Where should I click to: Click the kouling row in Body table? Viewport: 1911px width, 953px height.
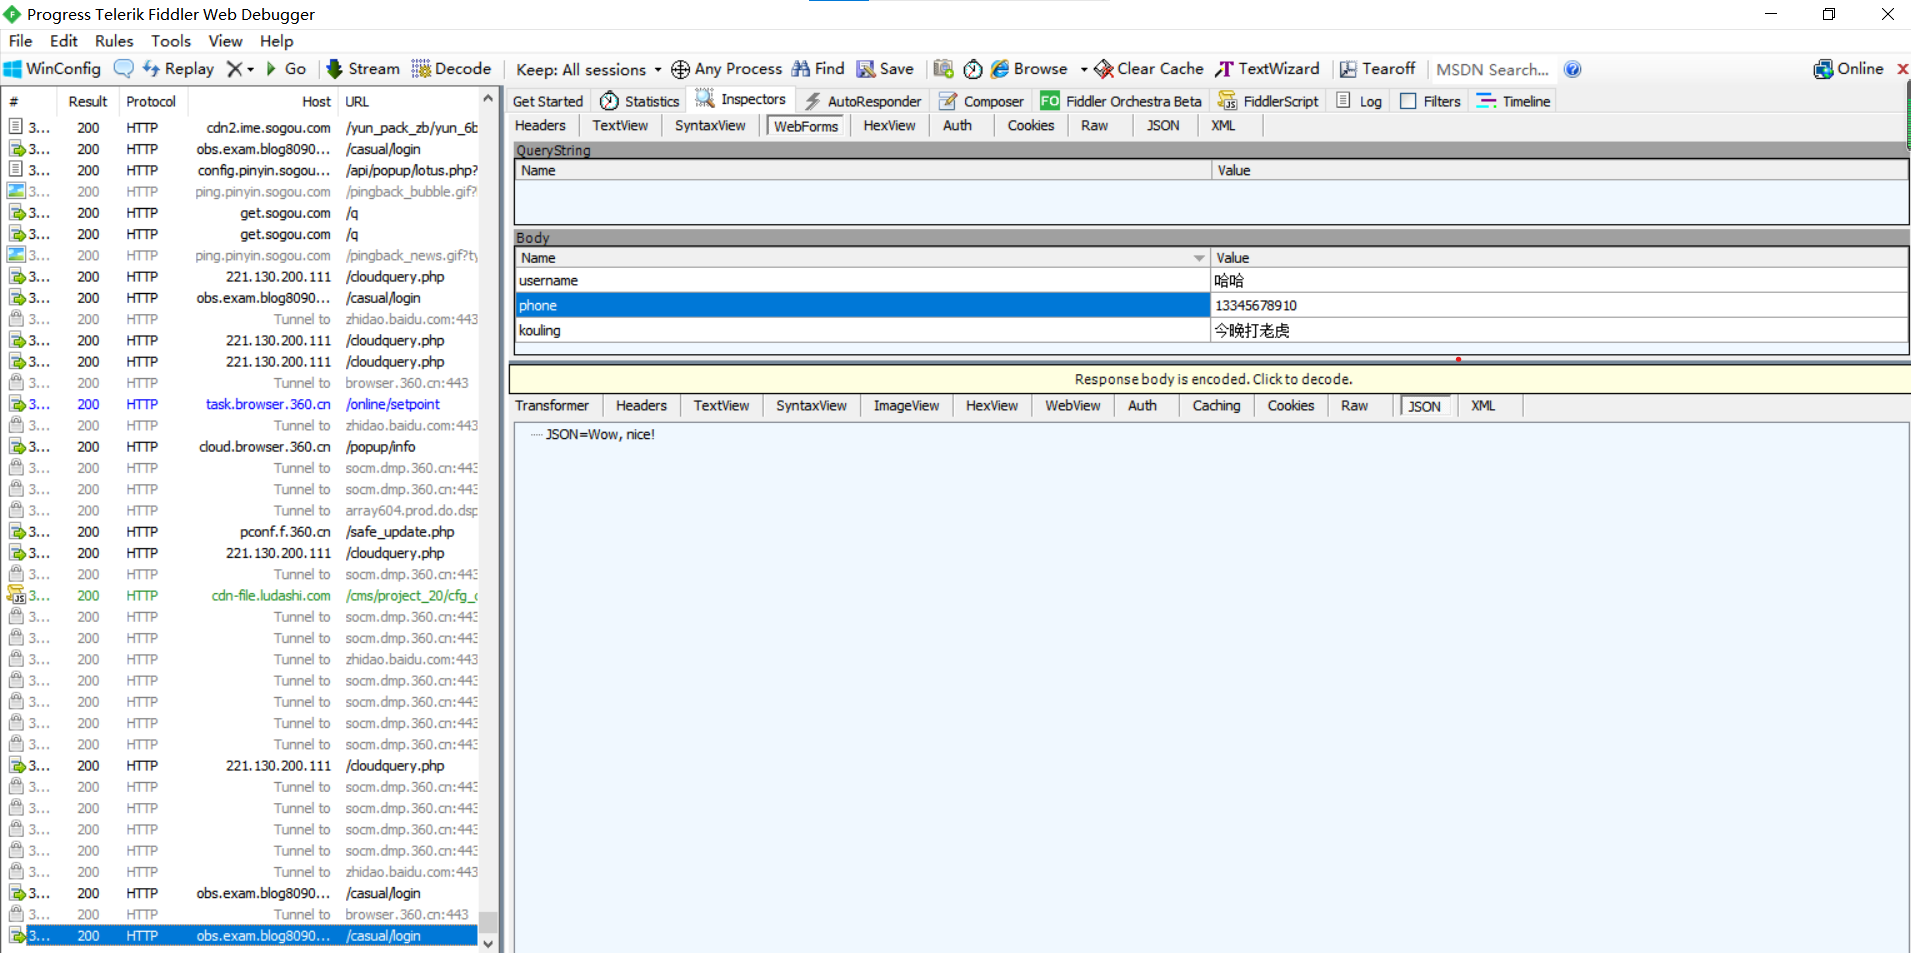click(1212, 330)
